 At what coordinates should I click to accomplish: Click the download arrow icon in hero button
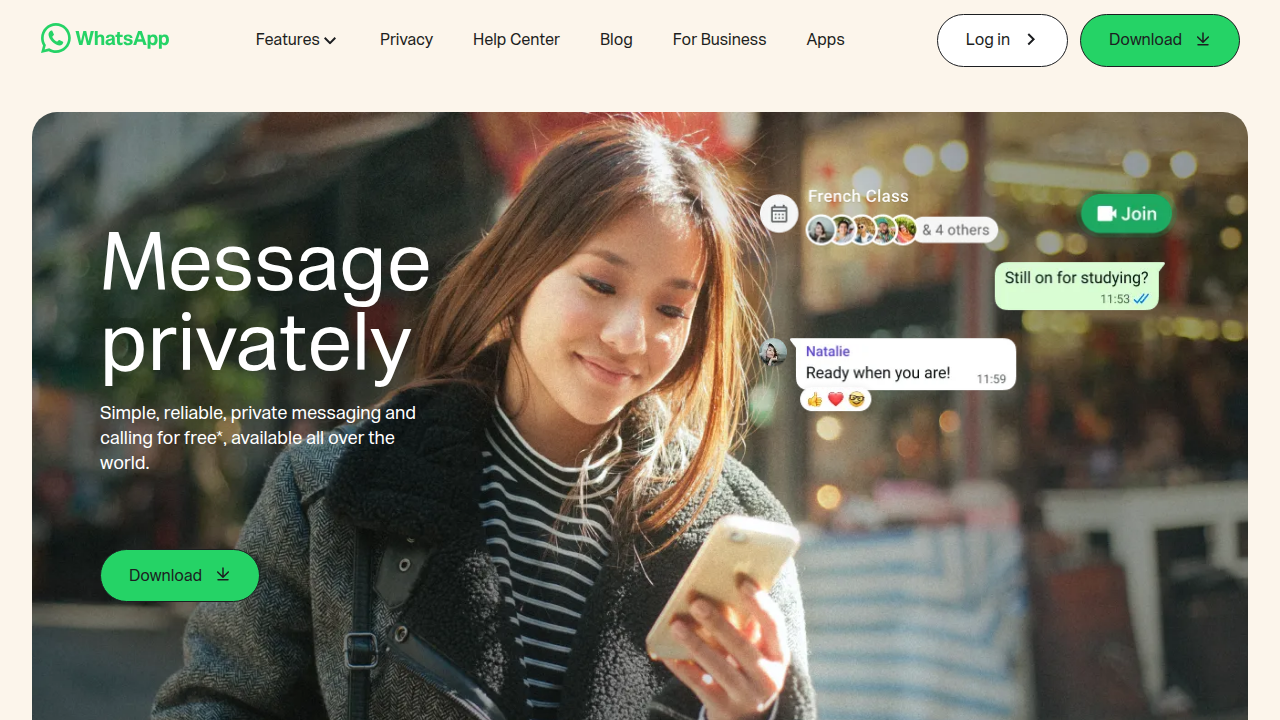[223, 575]
